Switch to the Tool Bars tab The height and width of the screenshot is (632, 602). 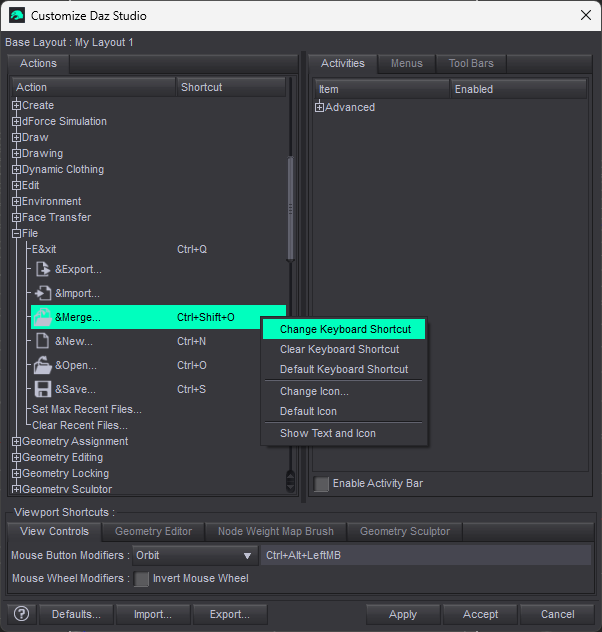click(471, 64)
